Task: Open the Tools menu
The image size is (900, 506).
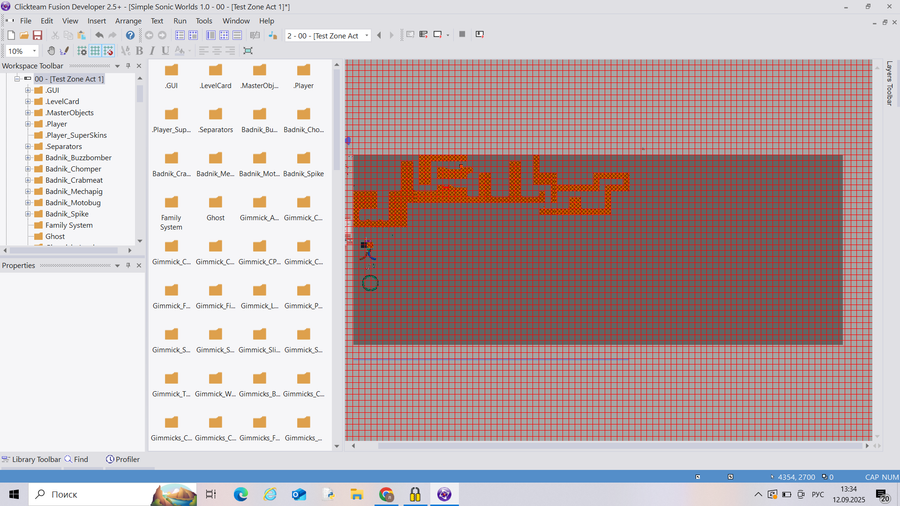Action: (204, 21)
